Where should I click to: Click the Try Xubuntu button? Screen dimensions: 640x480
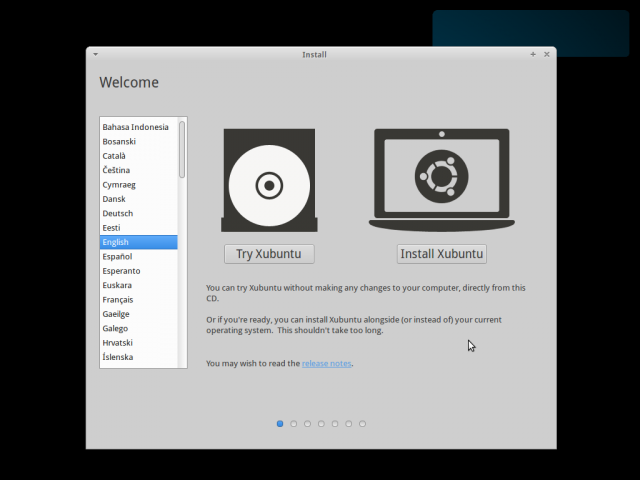point(269,254)
